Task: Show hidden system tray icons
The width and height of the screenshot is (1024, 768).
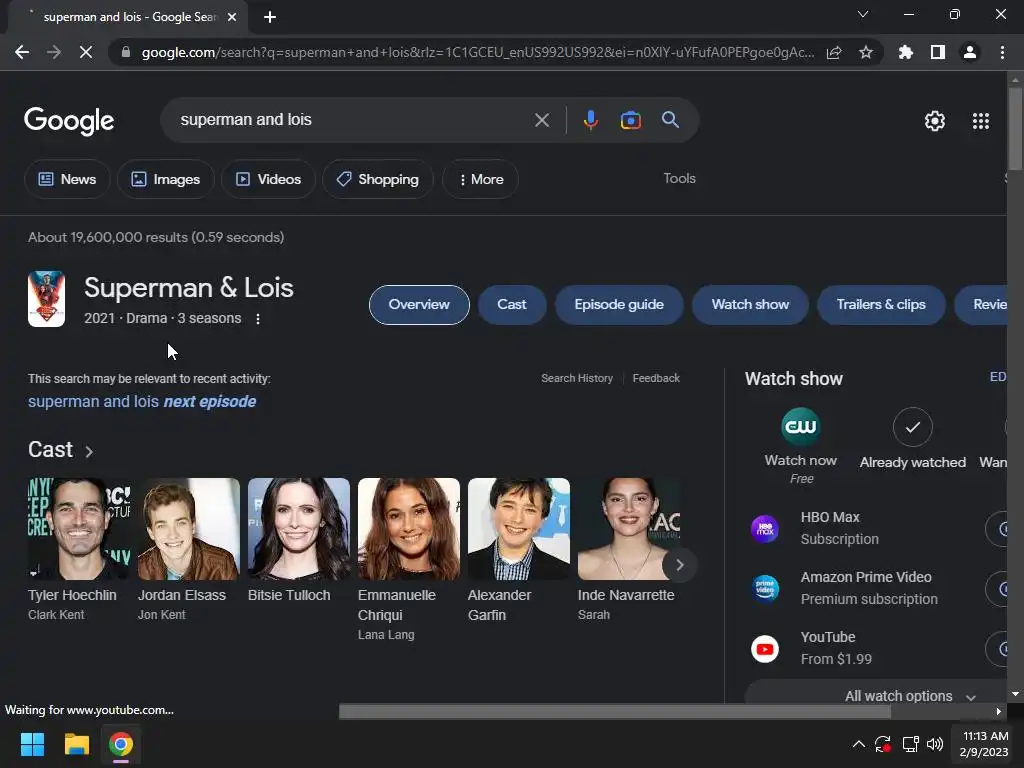Action: click(x=859, y=744)
